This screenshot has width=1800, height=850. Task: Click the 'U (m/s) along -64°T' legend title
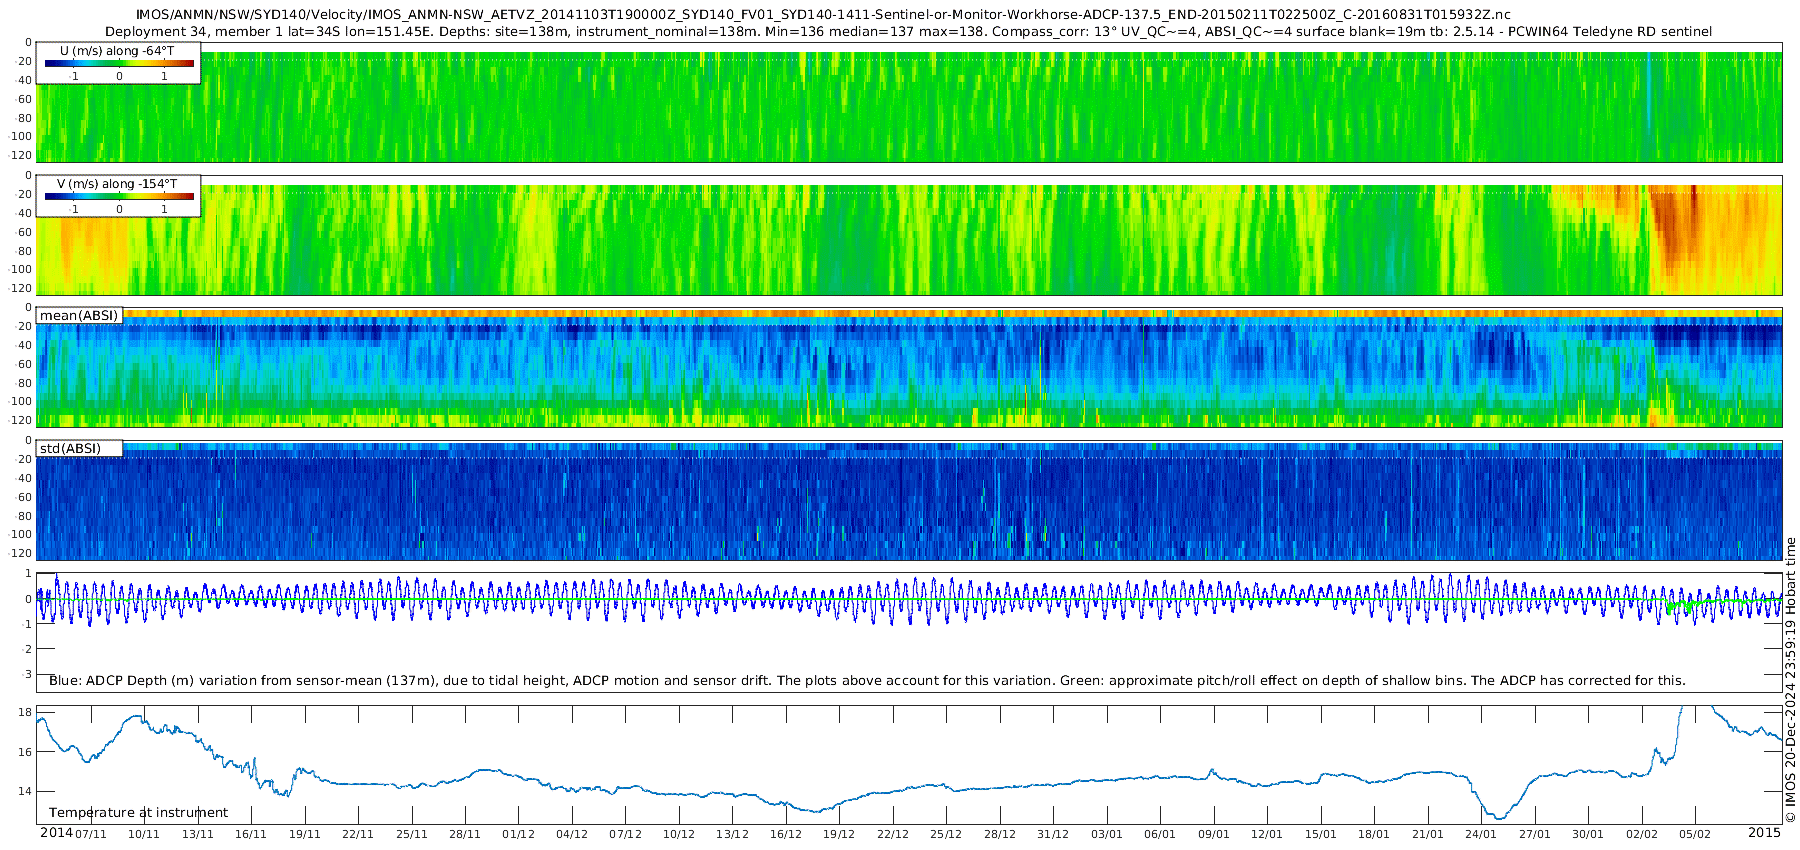tap(117, 51)
